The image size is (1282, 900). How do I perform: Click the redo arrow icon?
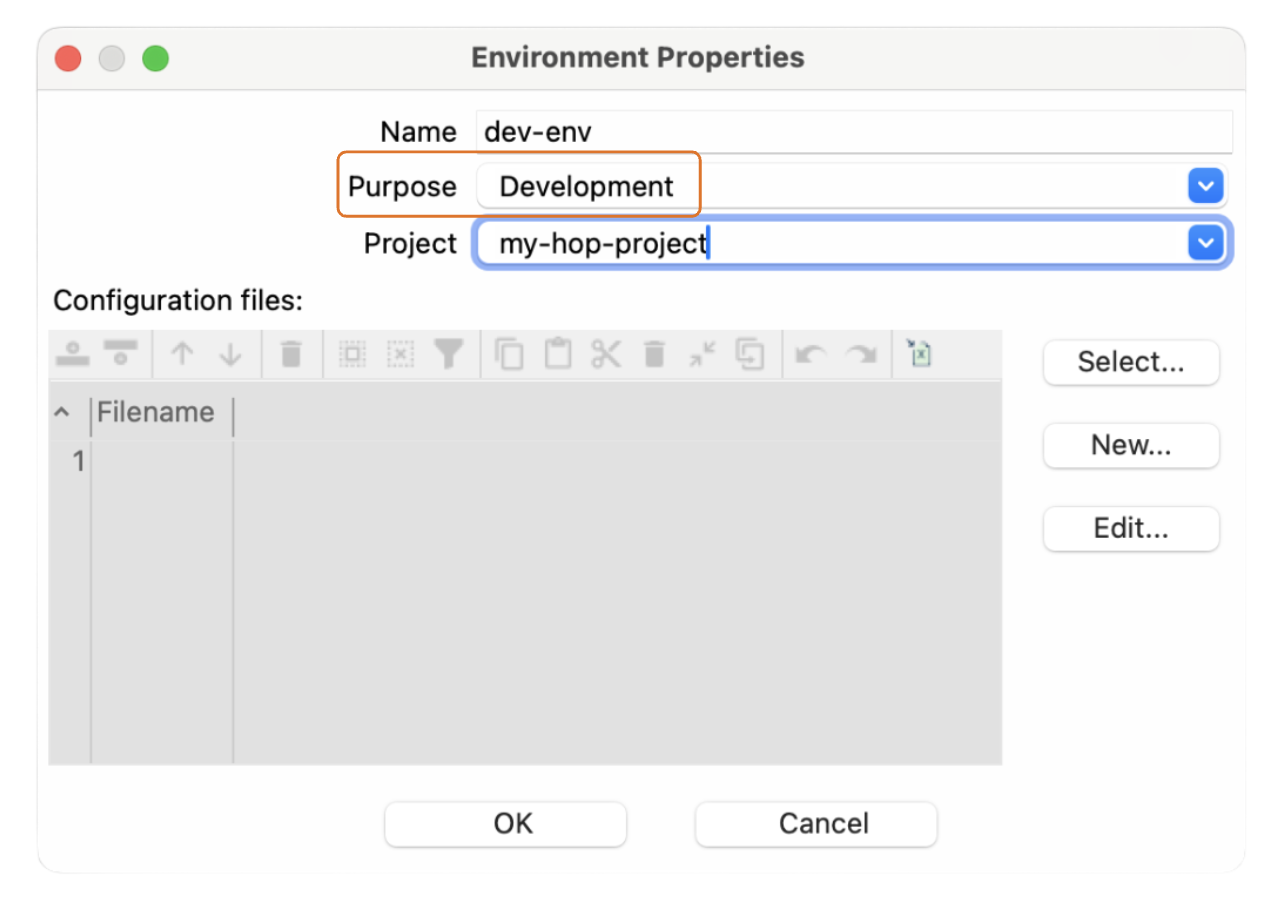pos(859,354)
